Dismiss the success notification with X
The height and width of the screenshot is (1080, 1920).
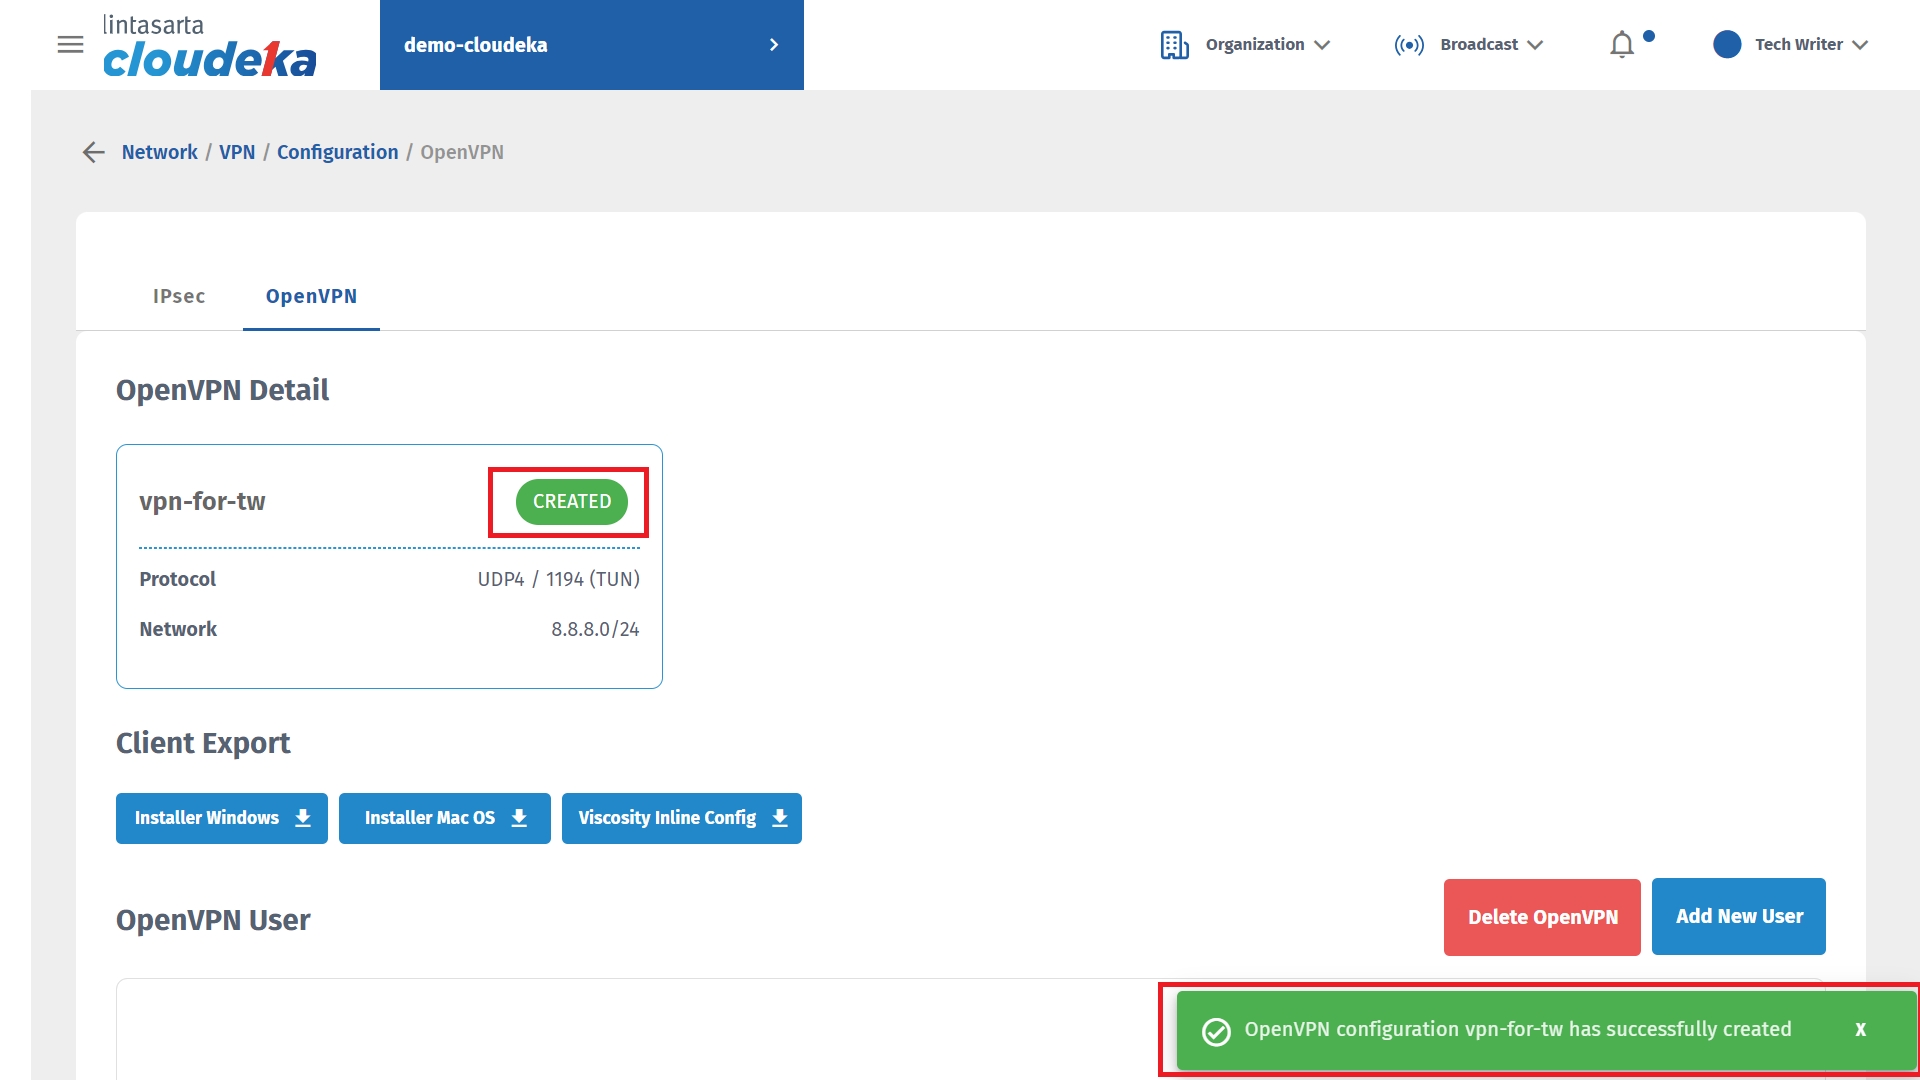coord(1861,1030)
